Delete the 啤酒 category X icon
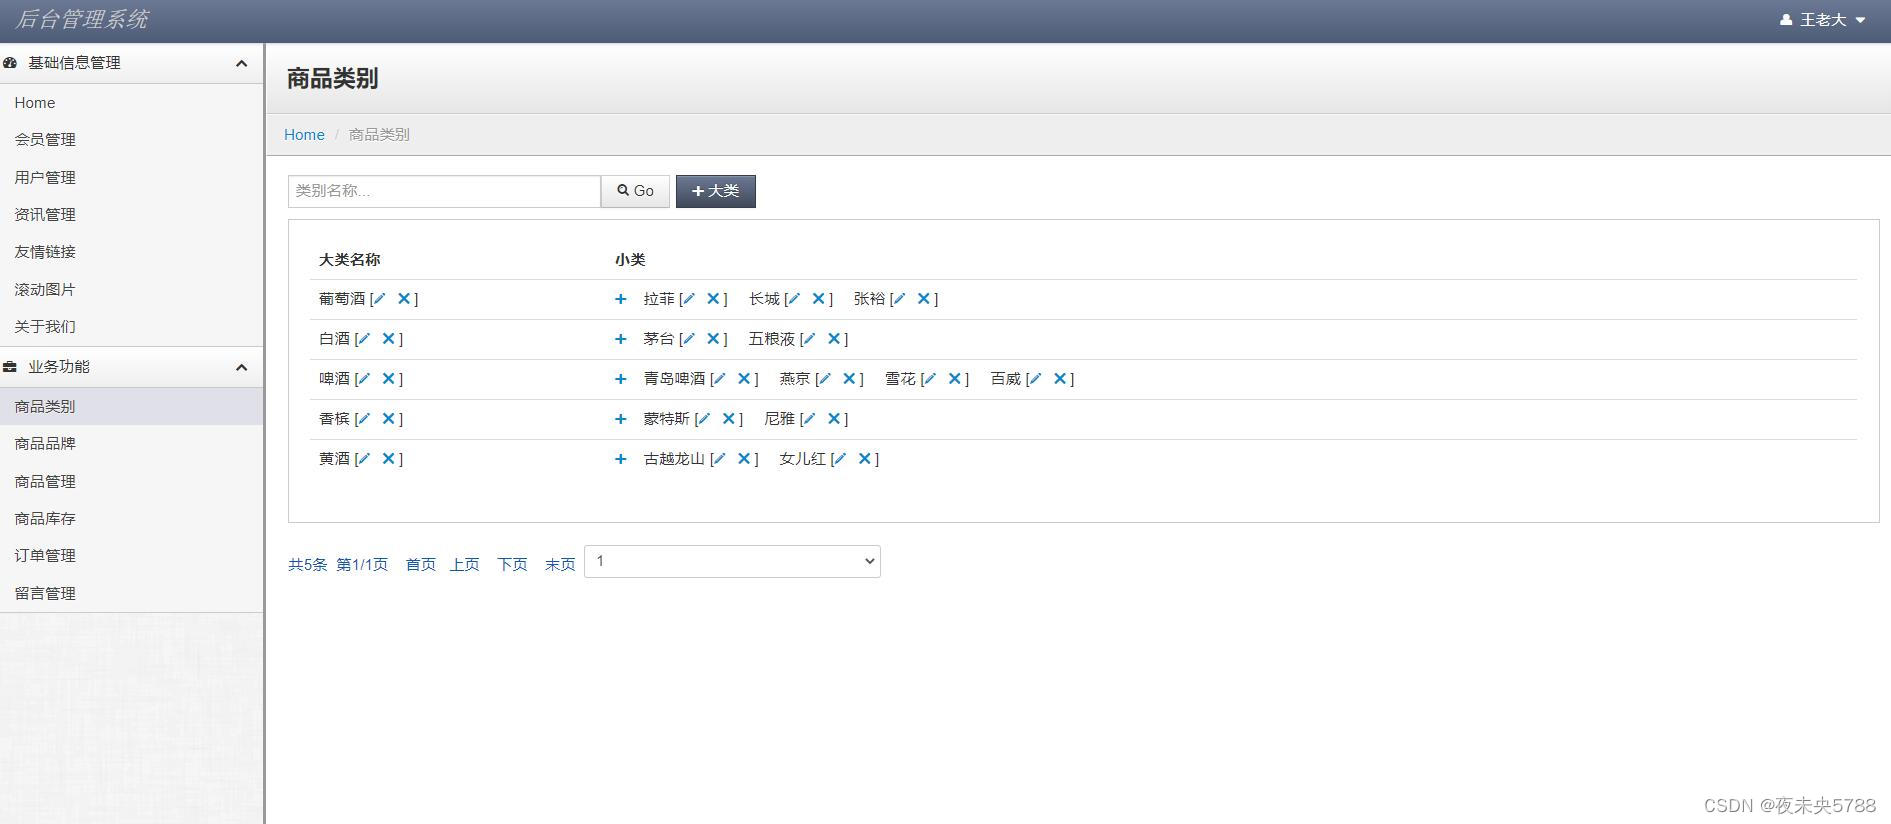1891x824 pixels. pos(389,379)
